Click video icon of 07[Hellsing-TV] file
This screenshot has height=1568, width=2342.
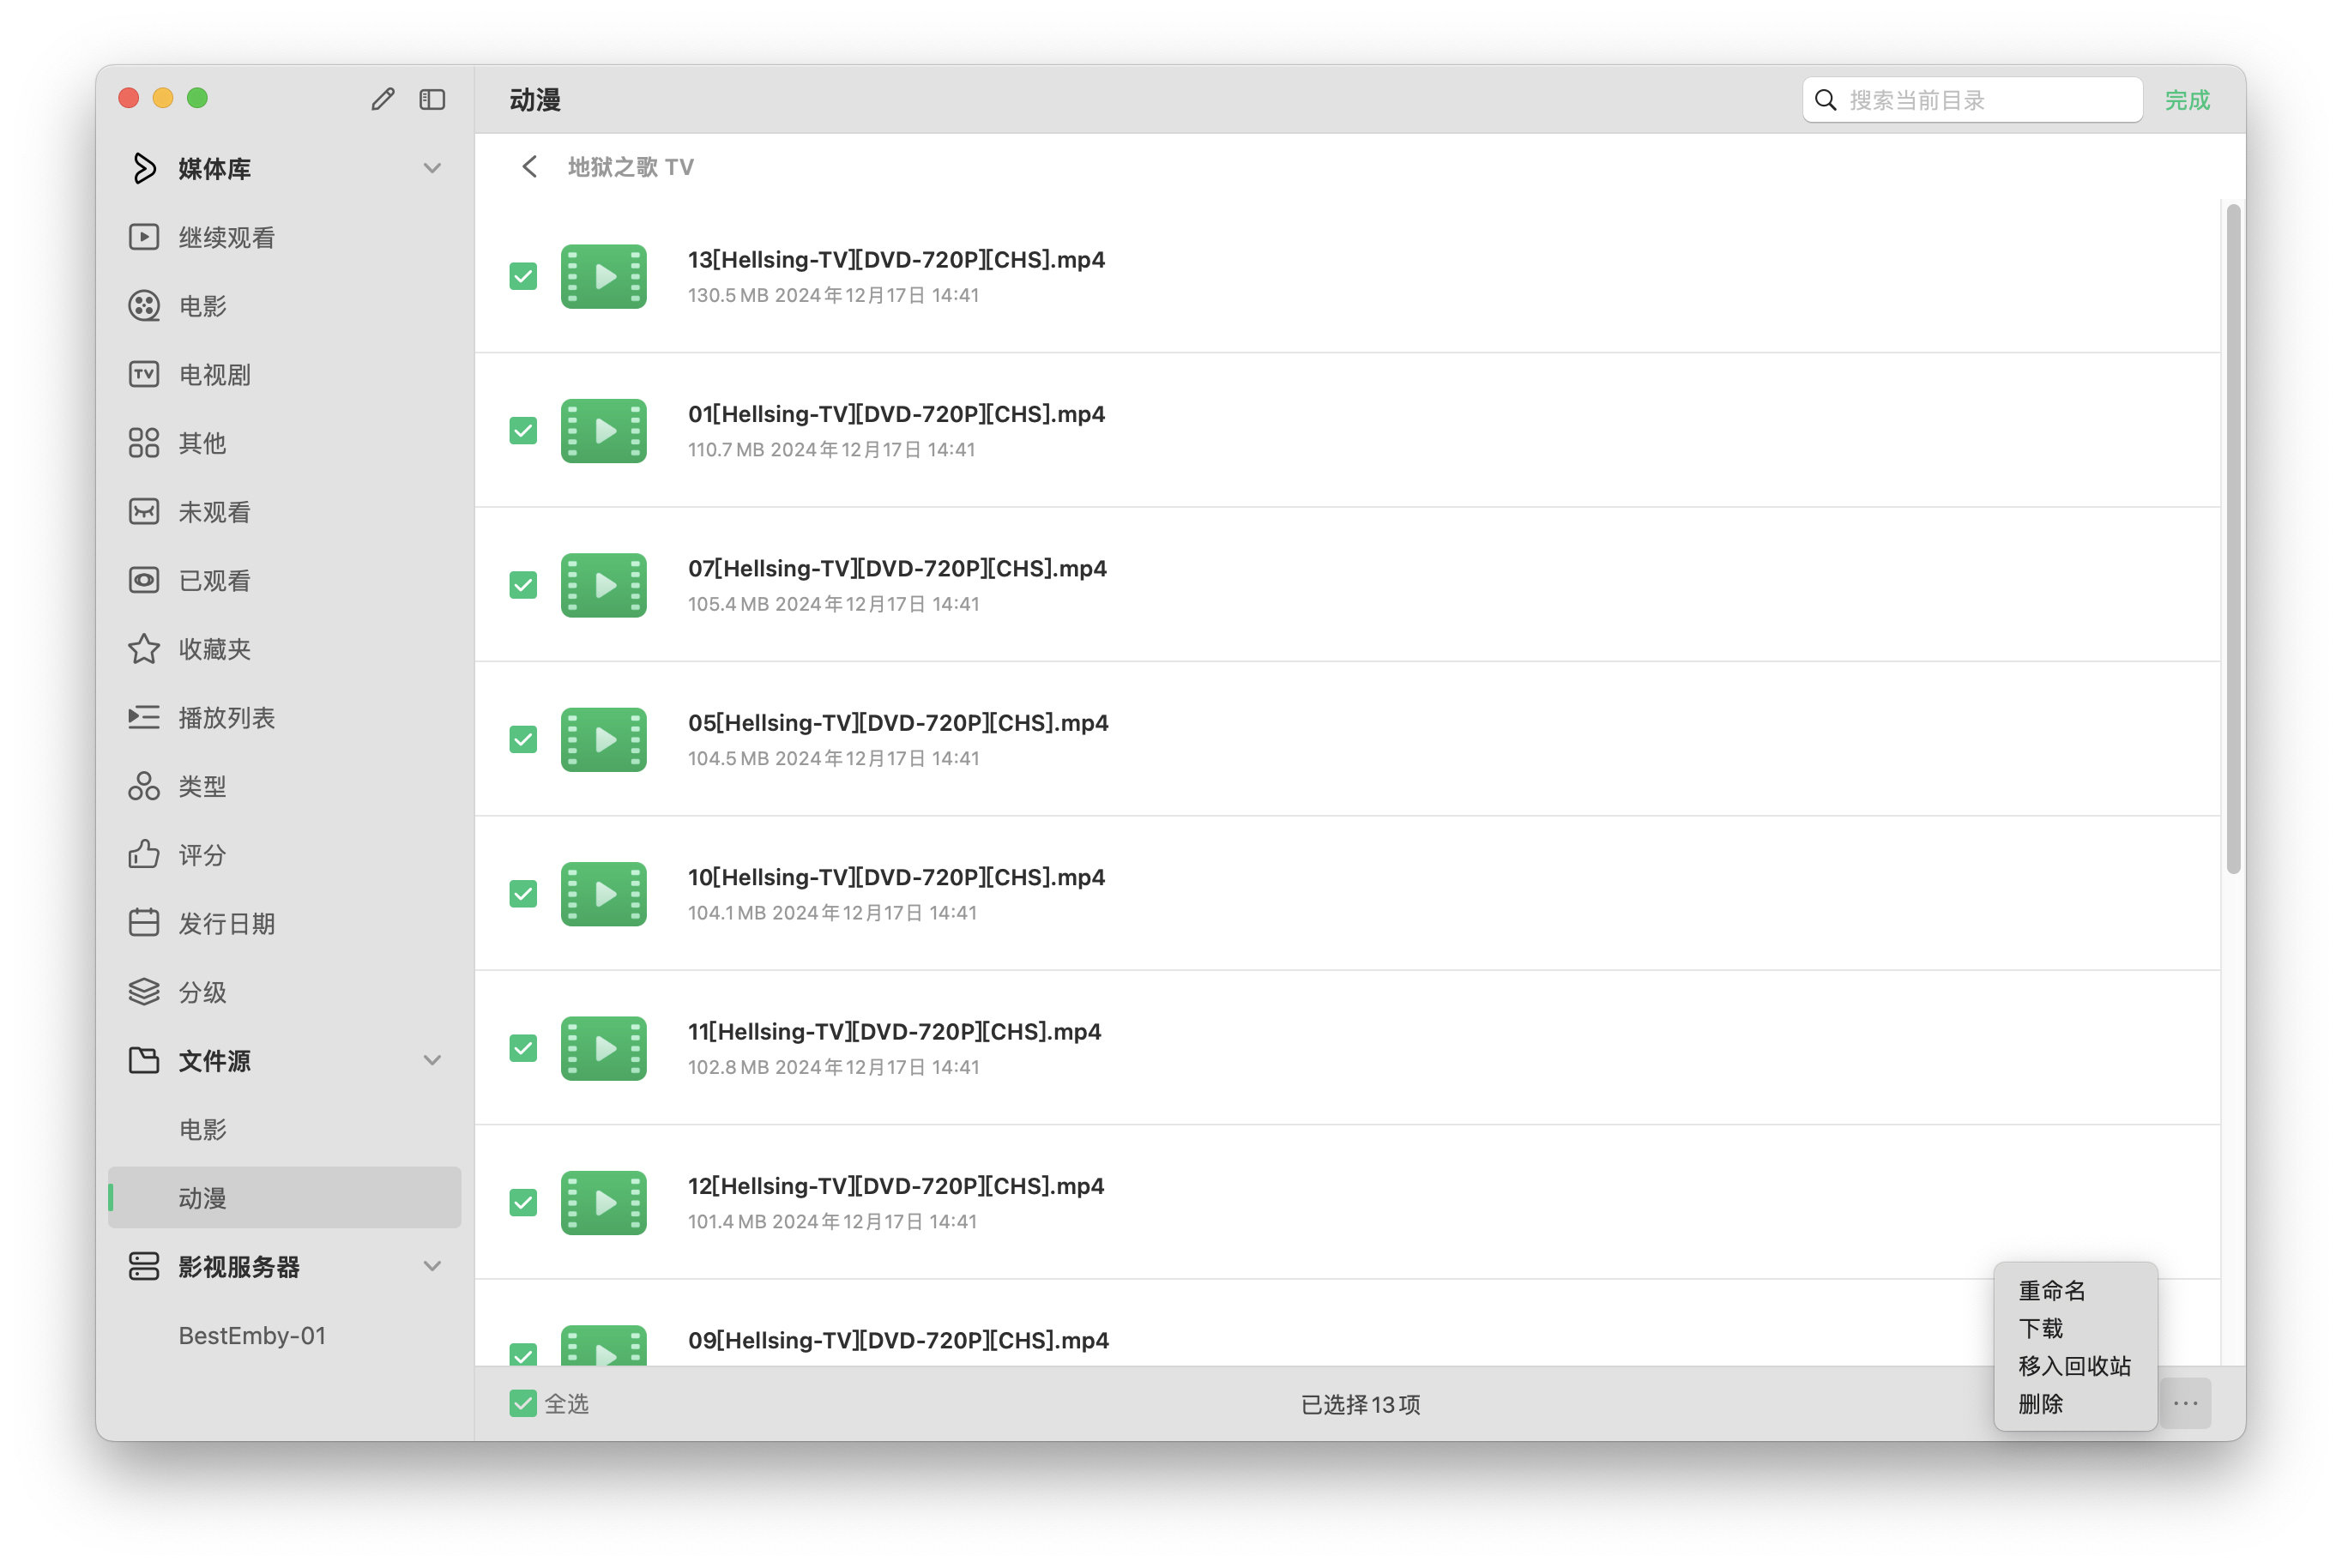[x=604, y=586]
